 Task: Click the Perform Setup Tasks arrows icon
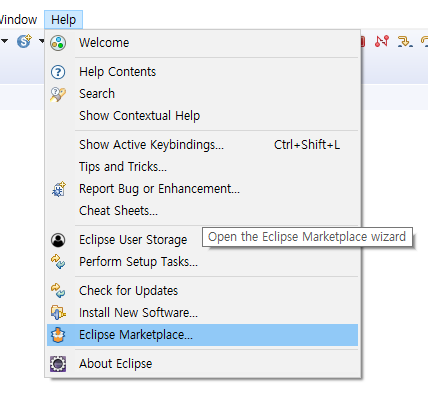(x=58, y=262)
